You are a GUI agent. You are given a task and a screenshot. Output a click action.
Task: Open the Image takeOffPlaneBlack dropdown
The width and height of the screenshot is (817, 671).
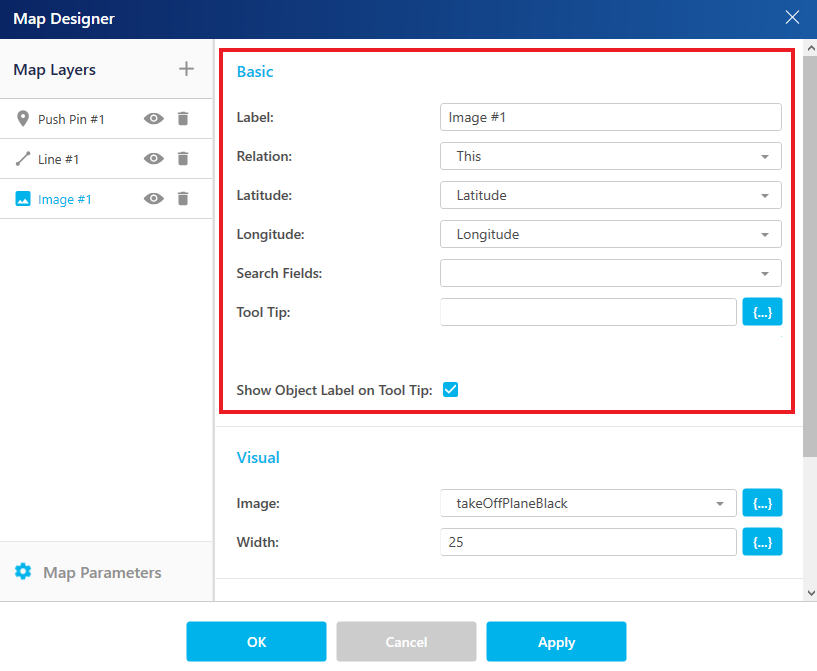pyautogui.click(x=588, y=503)
